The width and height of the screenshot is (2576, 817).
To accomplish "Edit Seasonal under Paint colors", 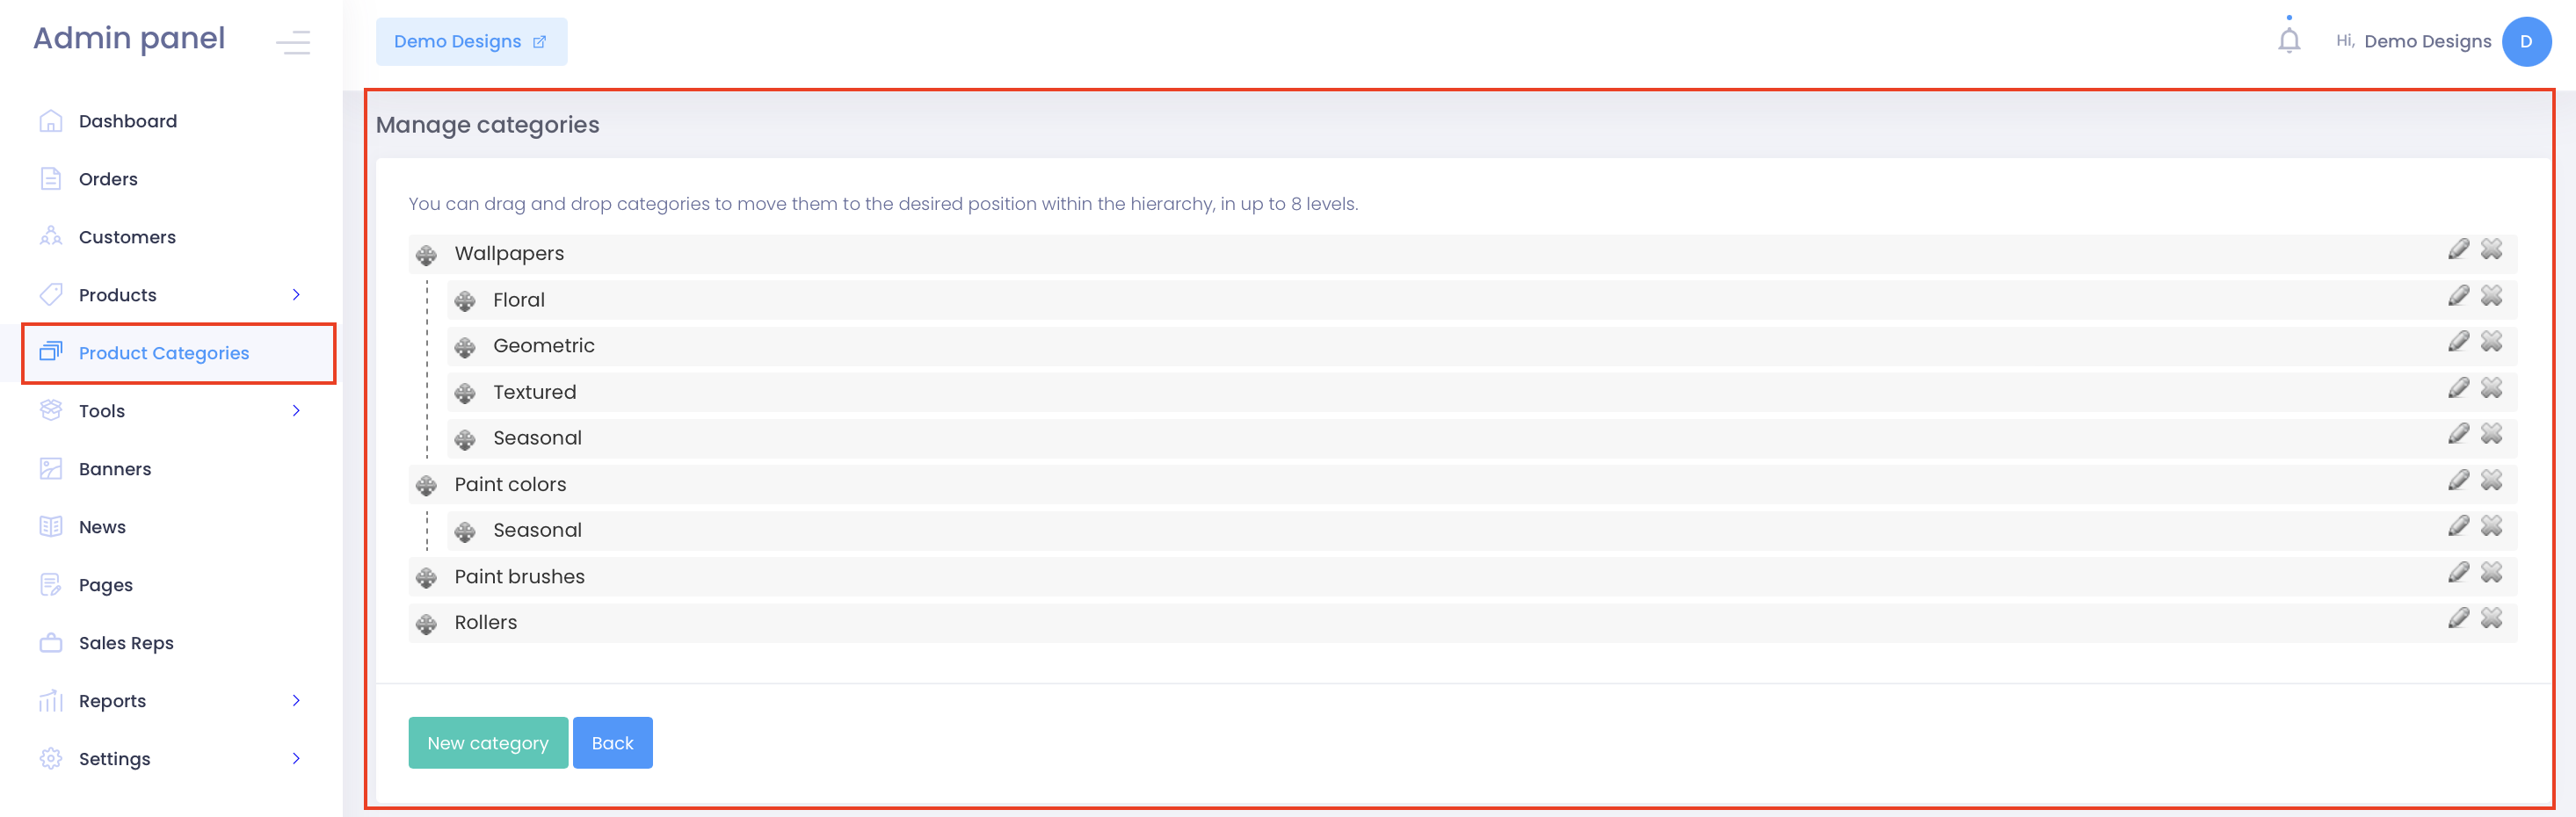I will tap(2458, 526).
